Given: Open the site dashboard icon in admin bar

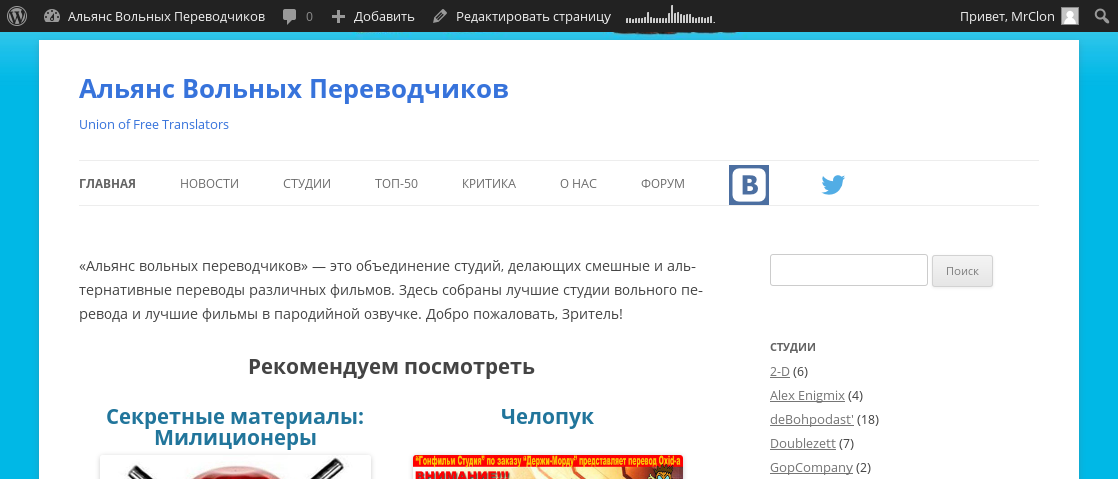Looking at the screenshot, I should coord(52,16).
